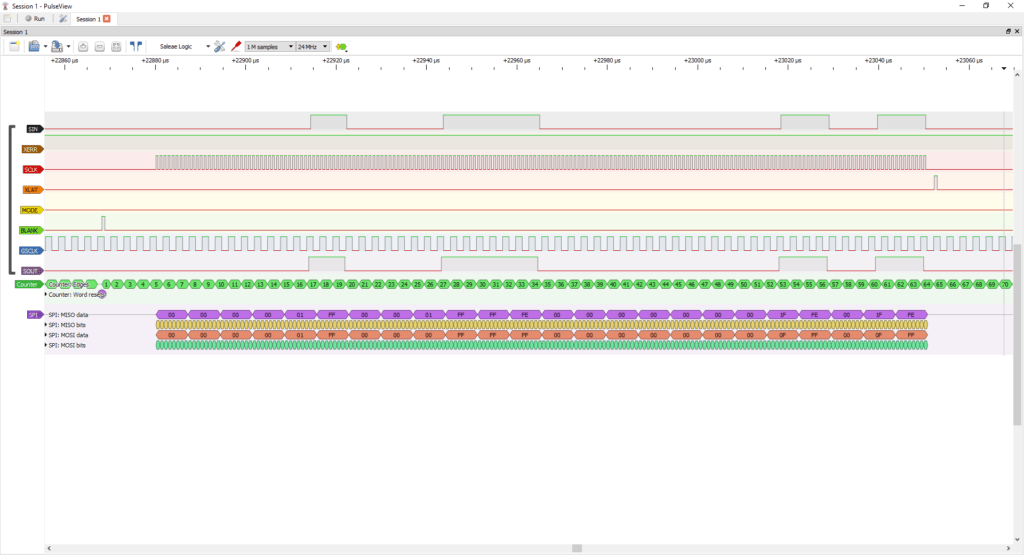Select the SCLK channel label
The width and height of the screenshot is (1024, 555).
click(x=32, y=169)
